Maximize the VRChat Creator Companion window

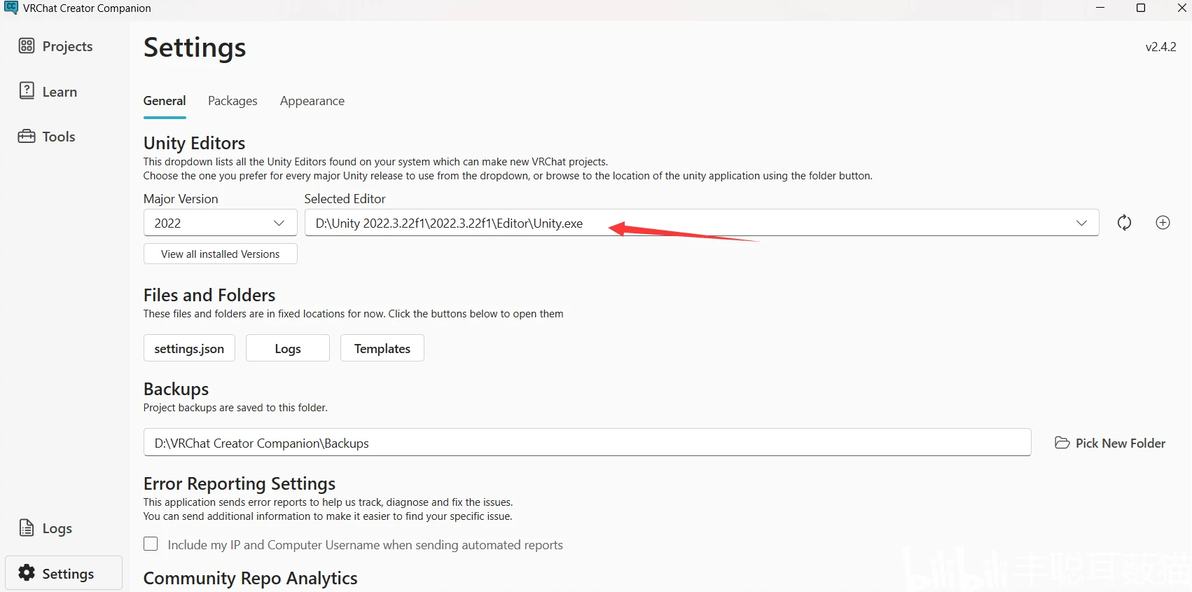point(1141,8)
